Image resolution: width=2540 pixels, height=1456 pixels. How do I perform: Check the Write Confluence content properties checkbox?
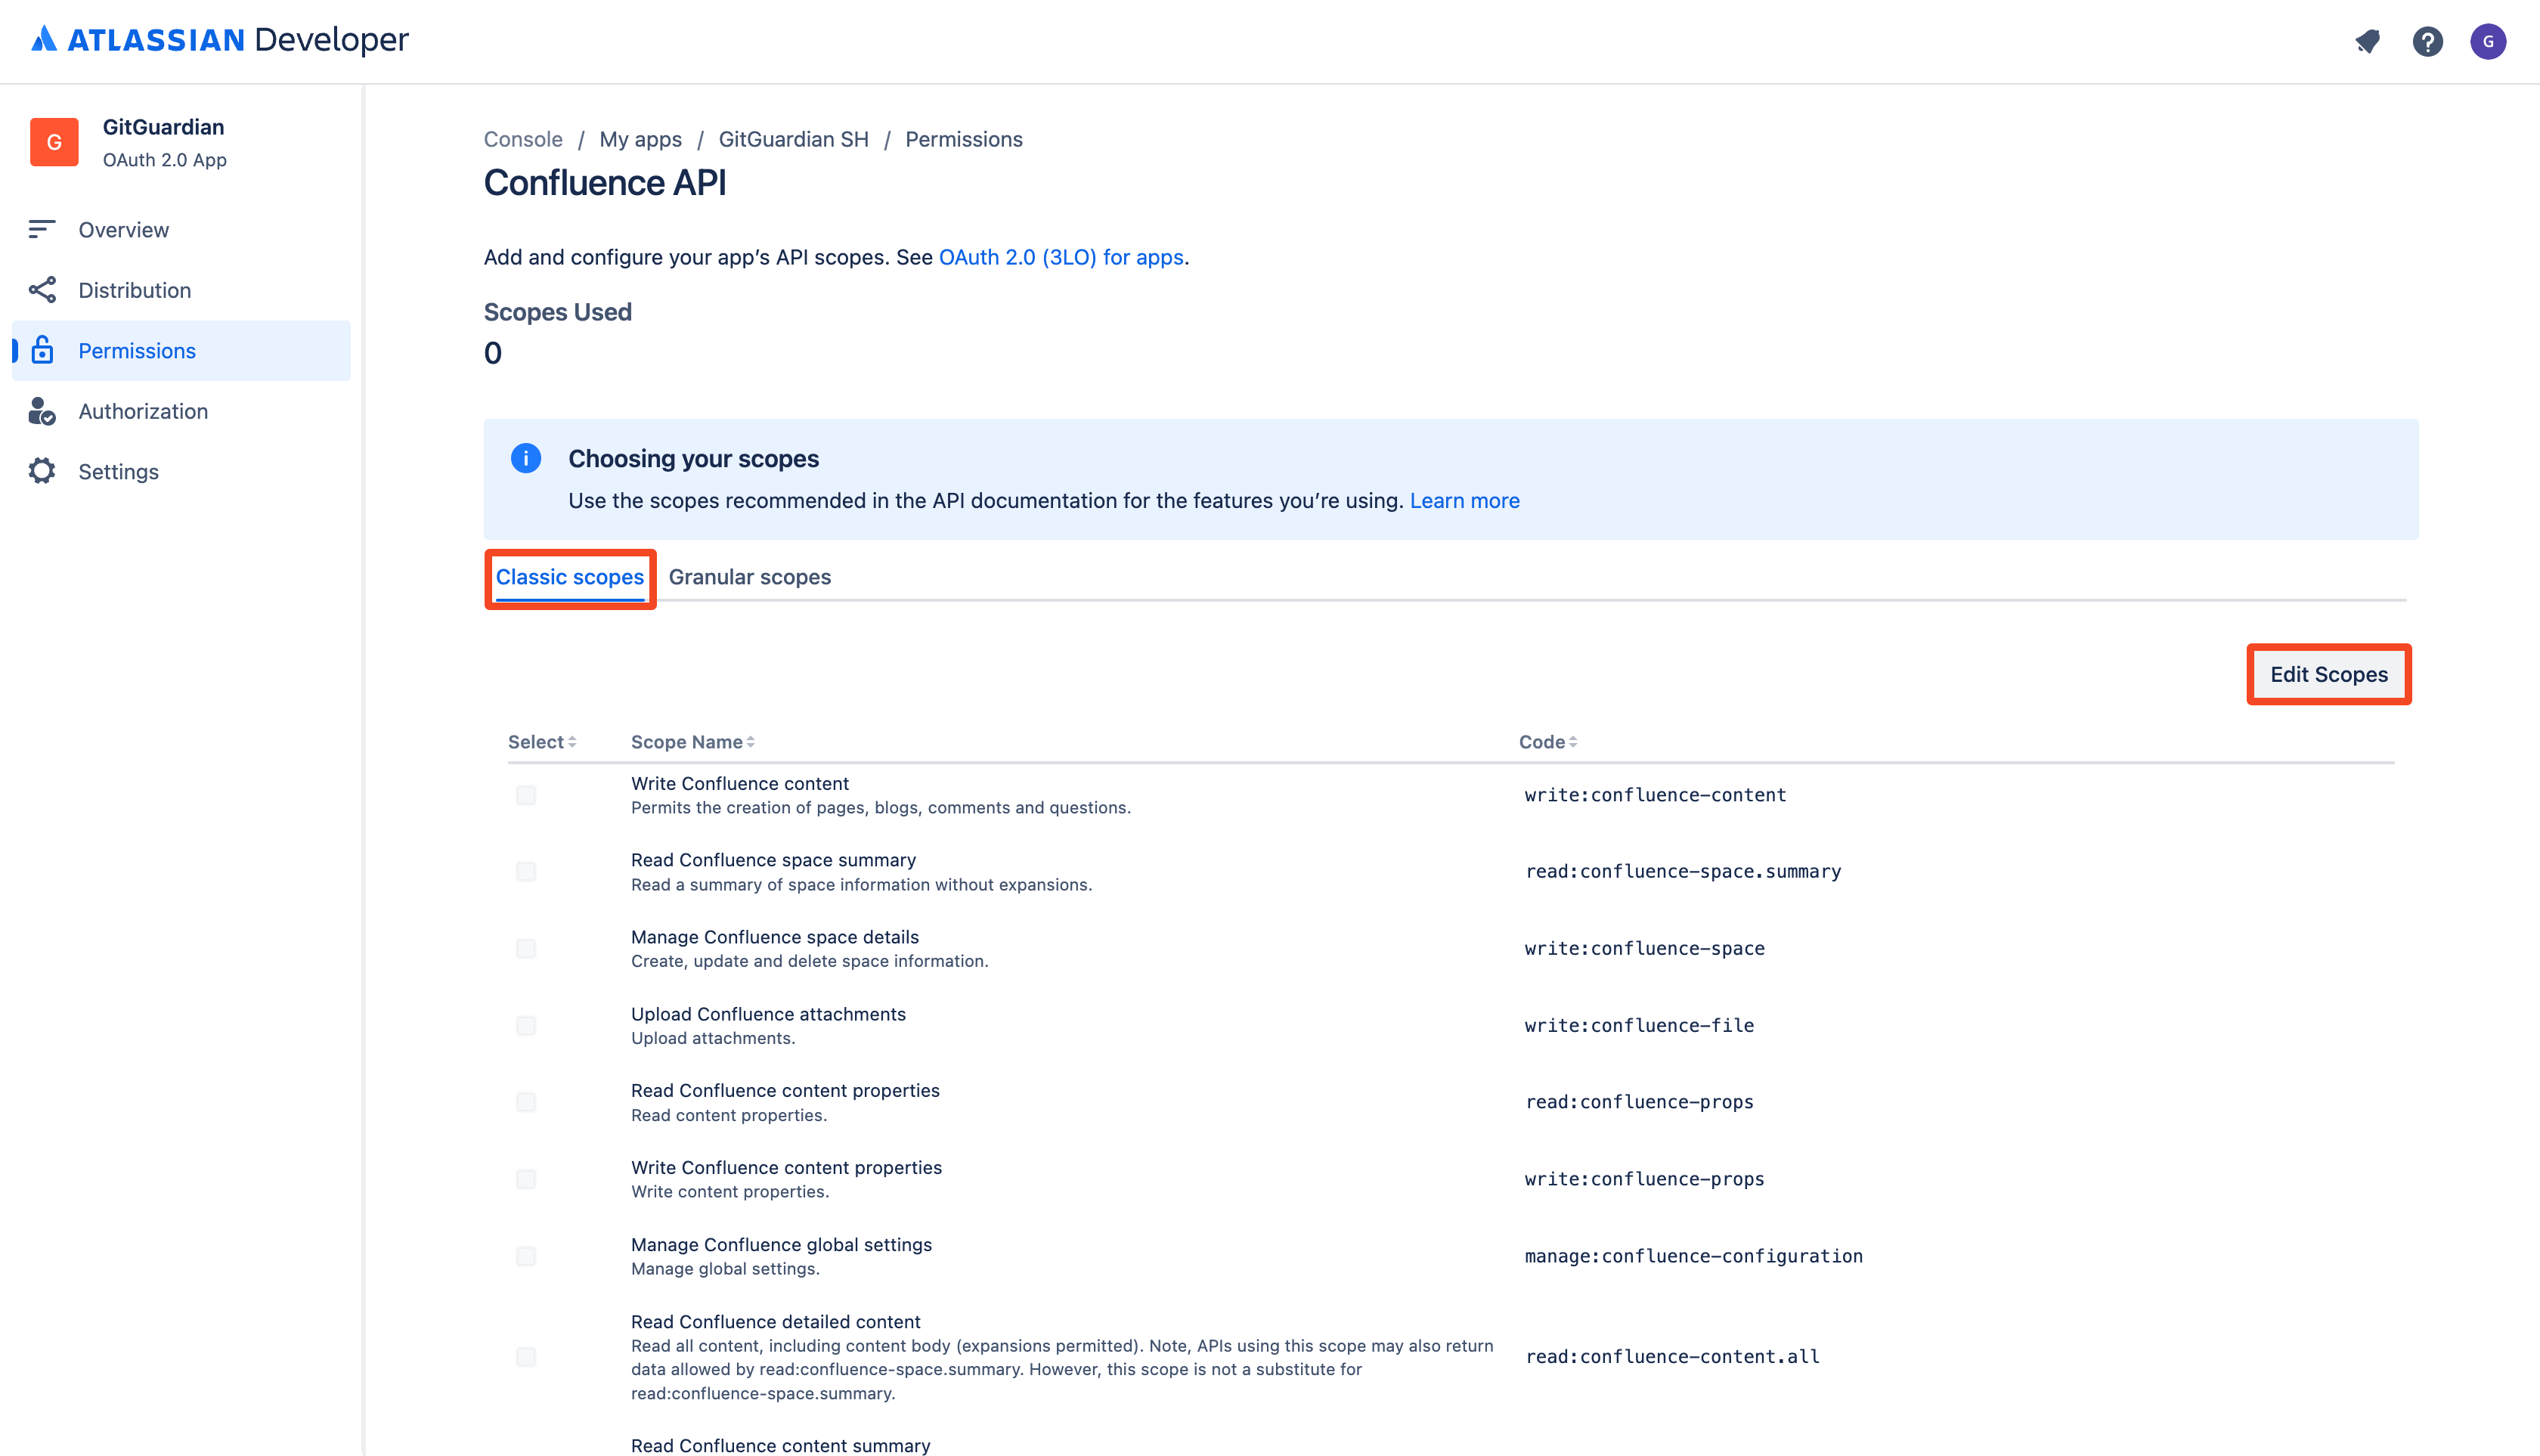[x=526, y=1179]
